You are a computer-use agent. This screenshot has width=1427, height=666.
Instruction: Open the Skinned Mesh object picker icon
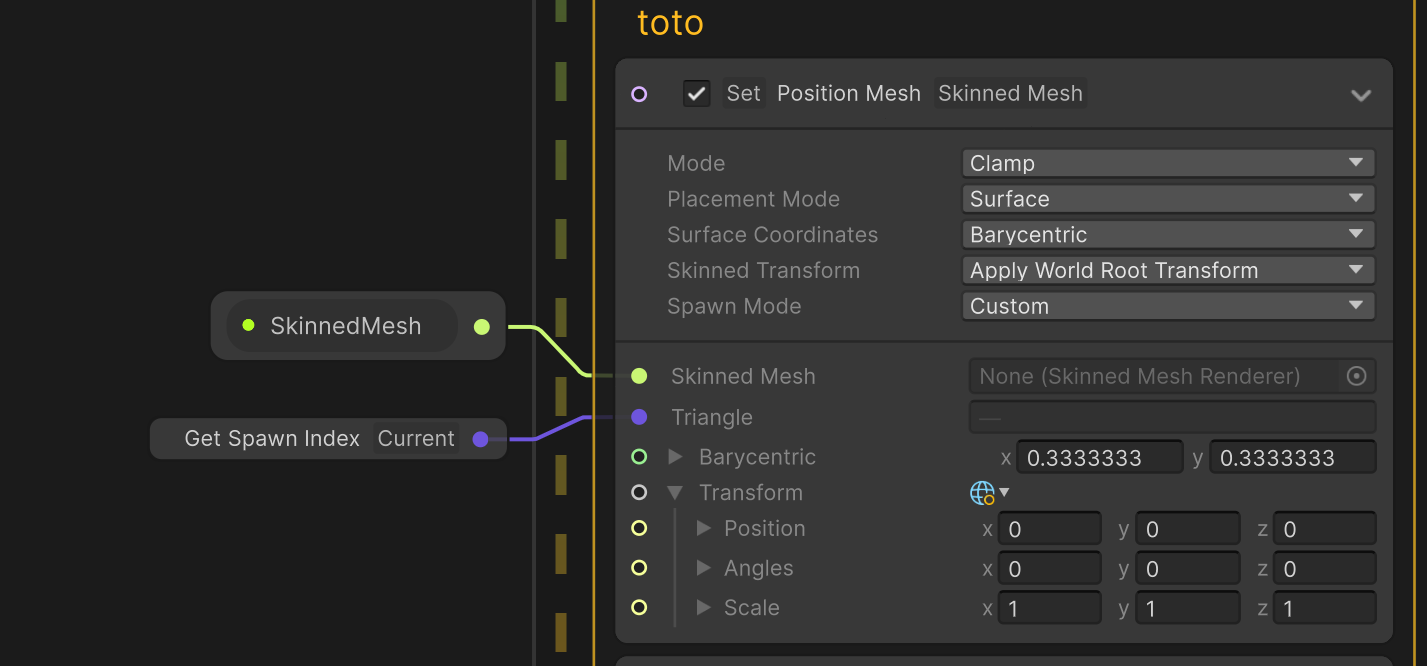(1356, 376)
